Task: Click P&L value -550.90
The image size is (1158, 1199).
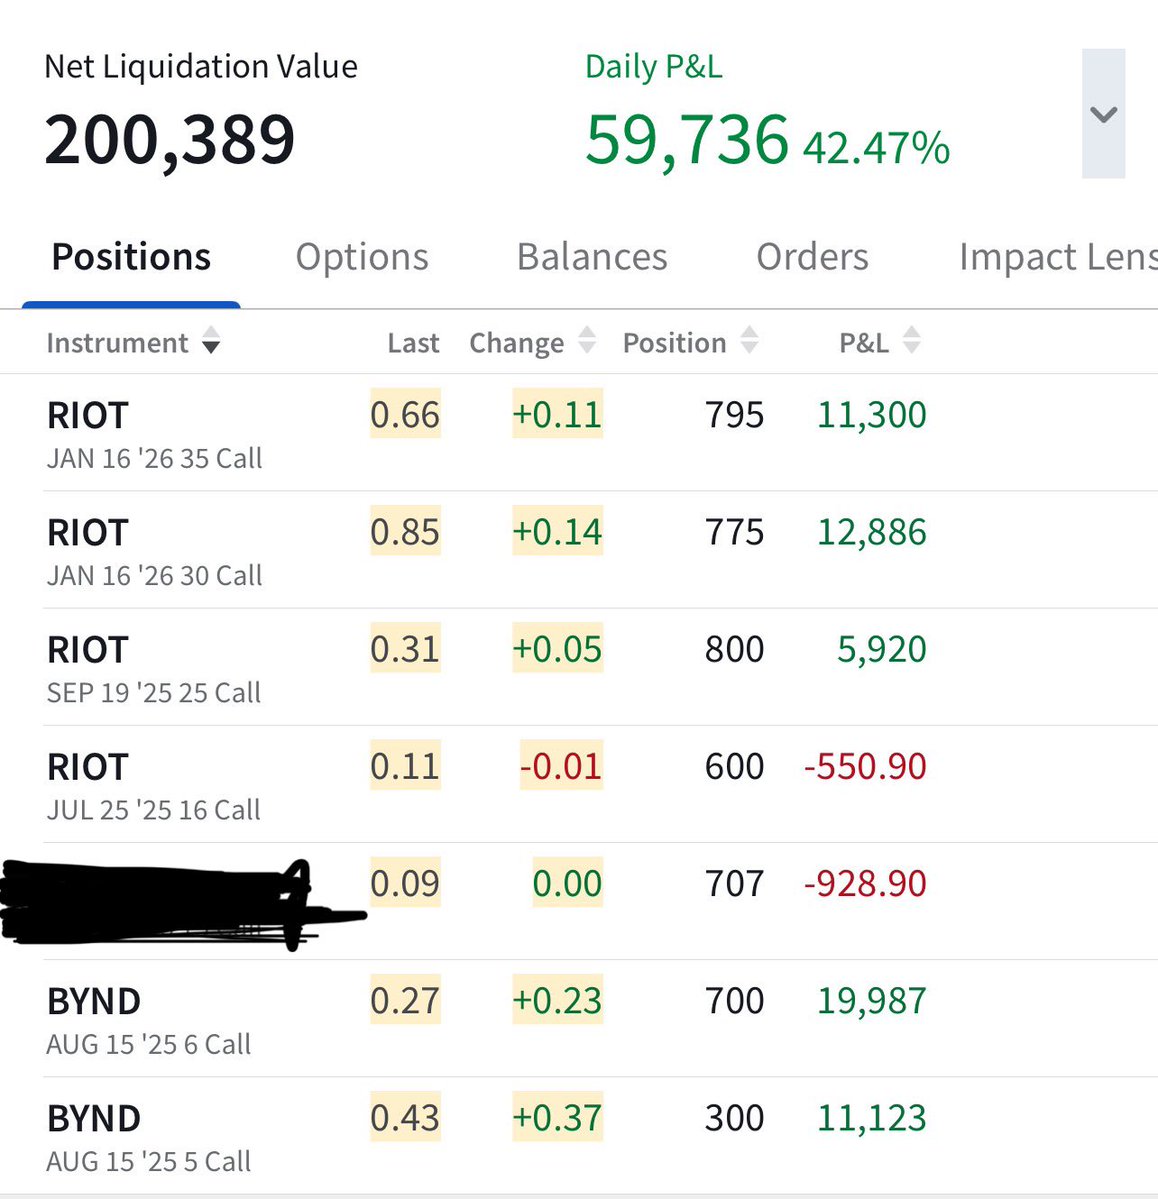Action: click(865, 765)
